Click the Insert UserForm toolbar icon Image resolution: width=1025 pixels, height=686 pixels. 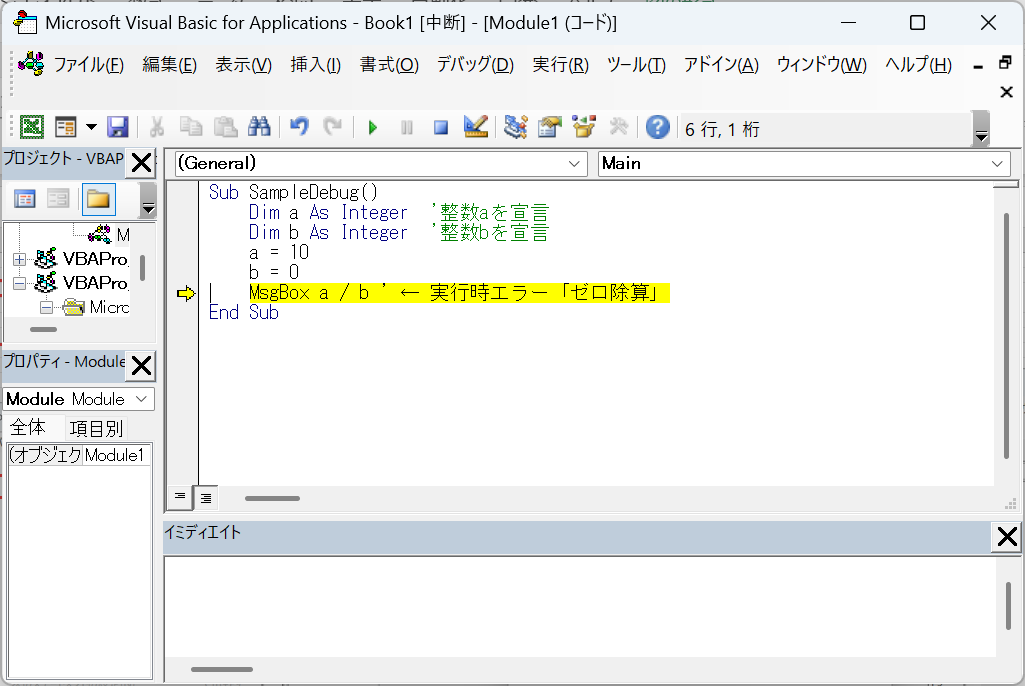point(66,127)
